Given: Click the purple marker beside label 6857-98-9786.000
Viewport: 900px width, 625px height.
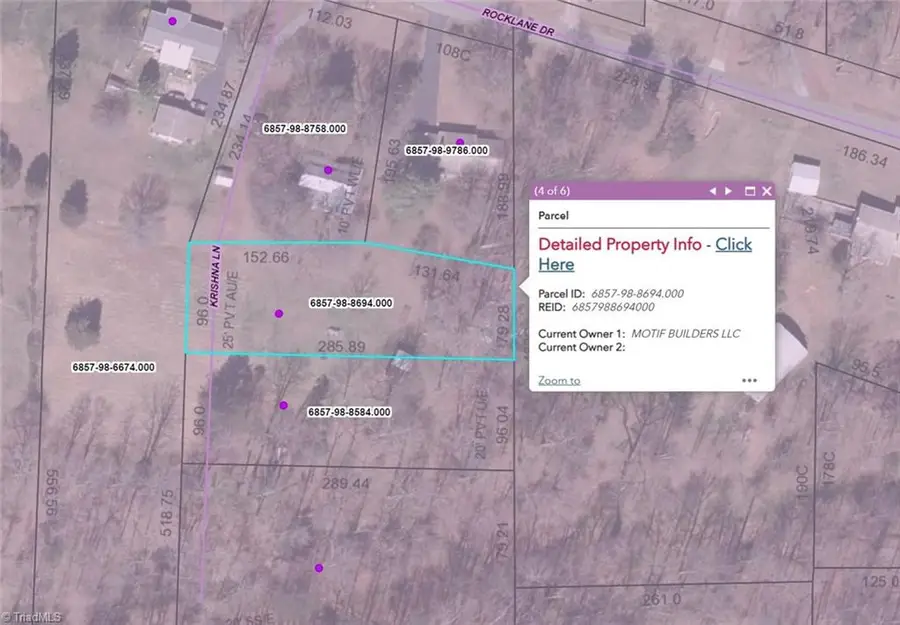Looking at the screenshot, I should click(460, 142).
